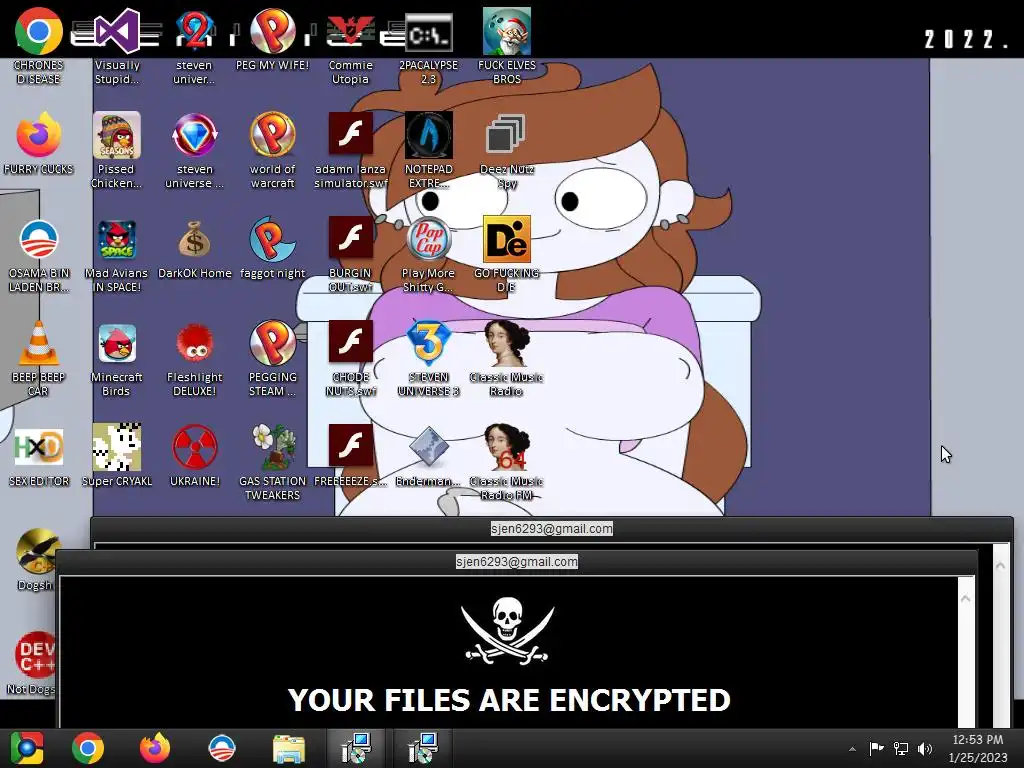Screen dimensions: 1024x768
Task: Click scroll-up arrow in back ransom window
Action: click(1000, 566)
